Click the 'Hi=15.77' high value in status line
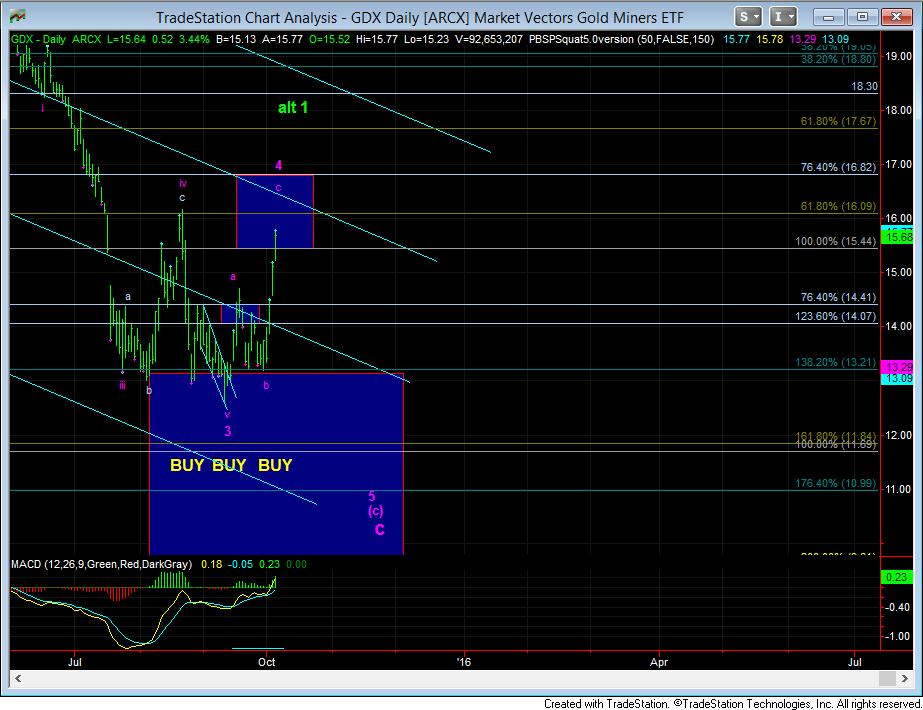Viewport: 923px width, 710px height. (377, 39)
